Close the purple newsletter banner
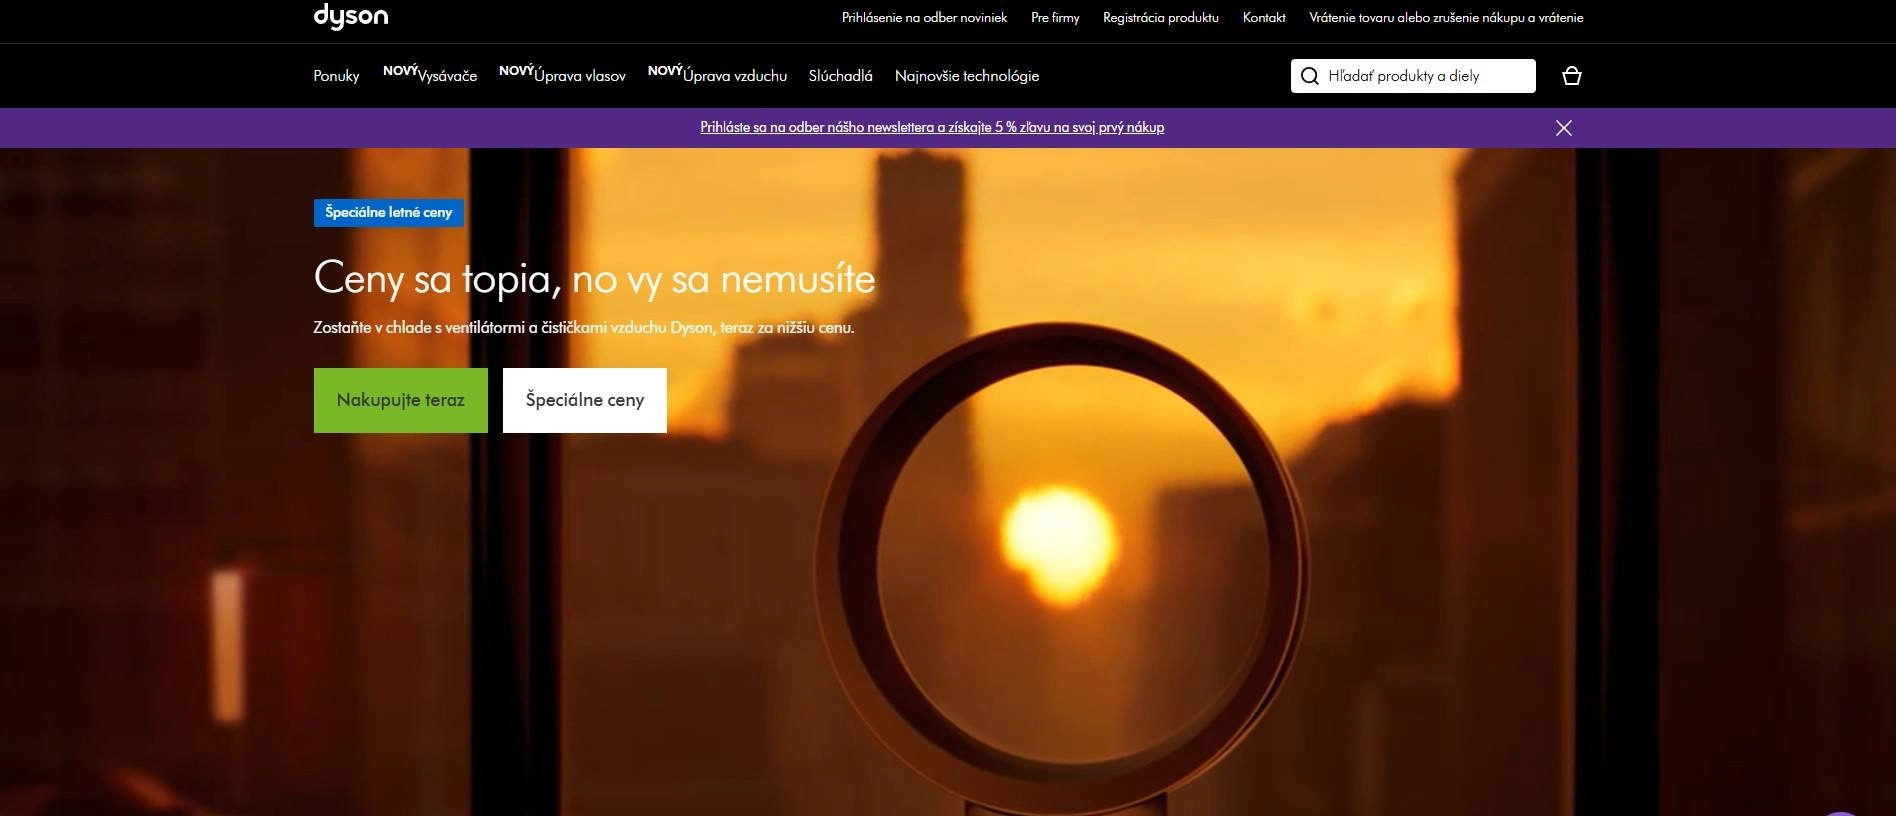This screenshot has width=1896, height=816. pyautogui.click(x=1564, y=128)
